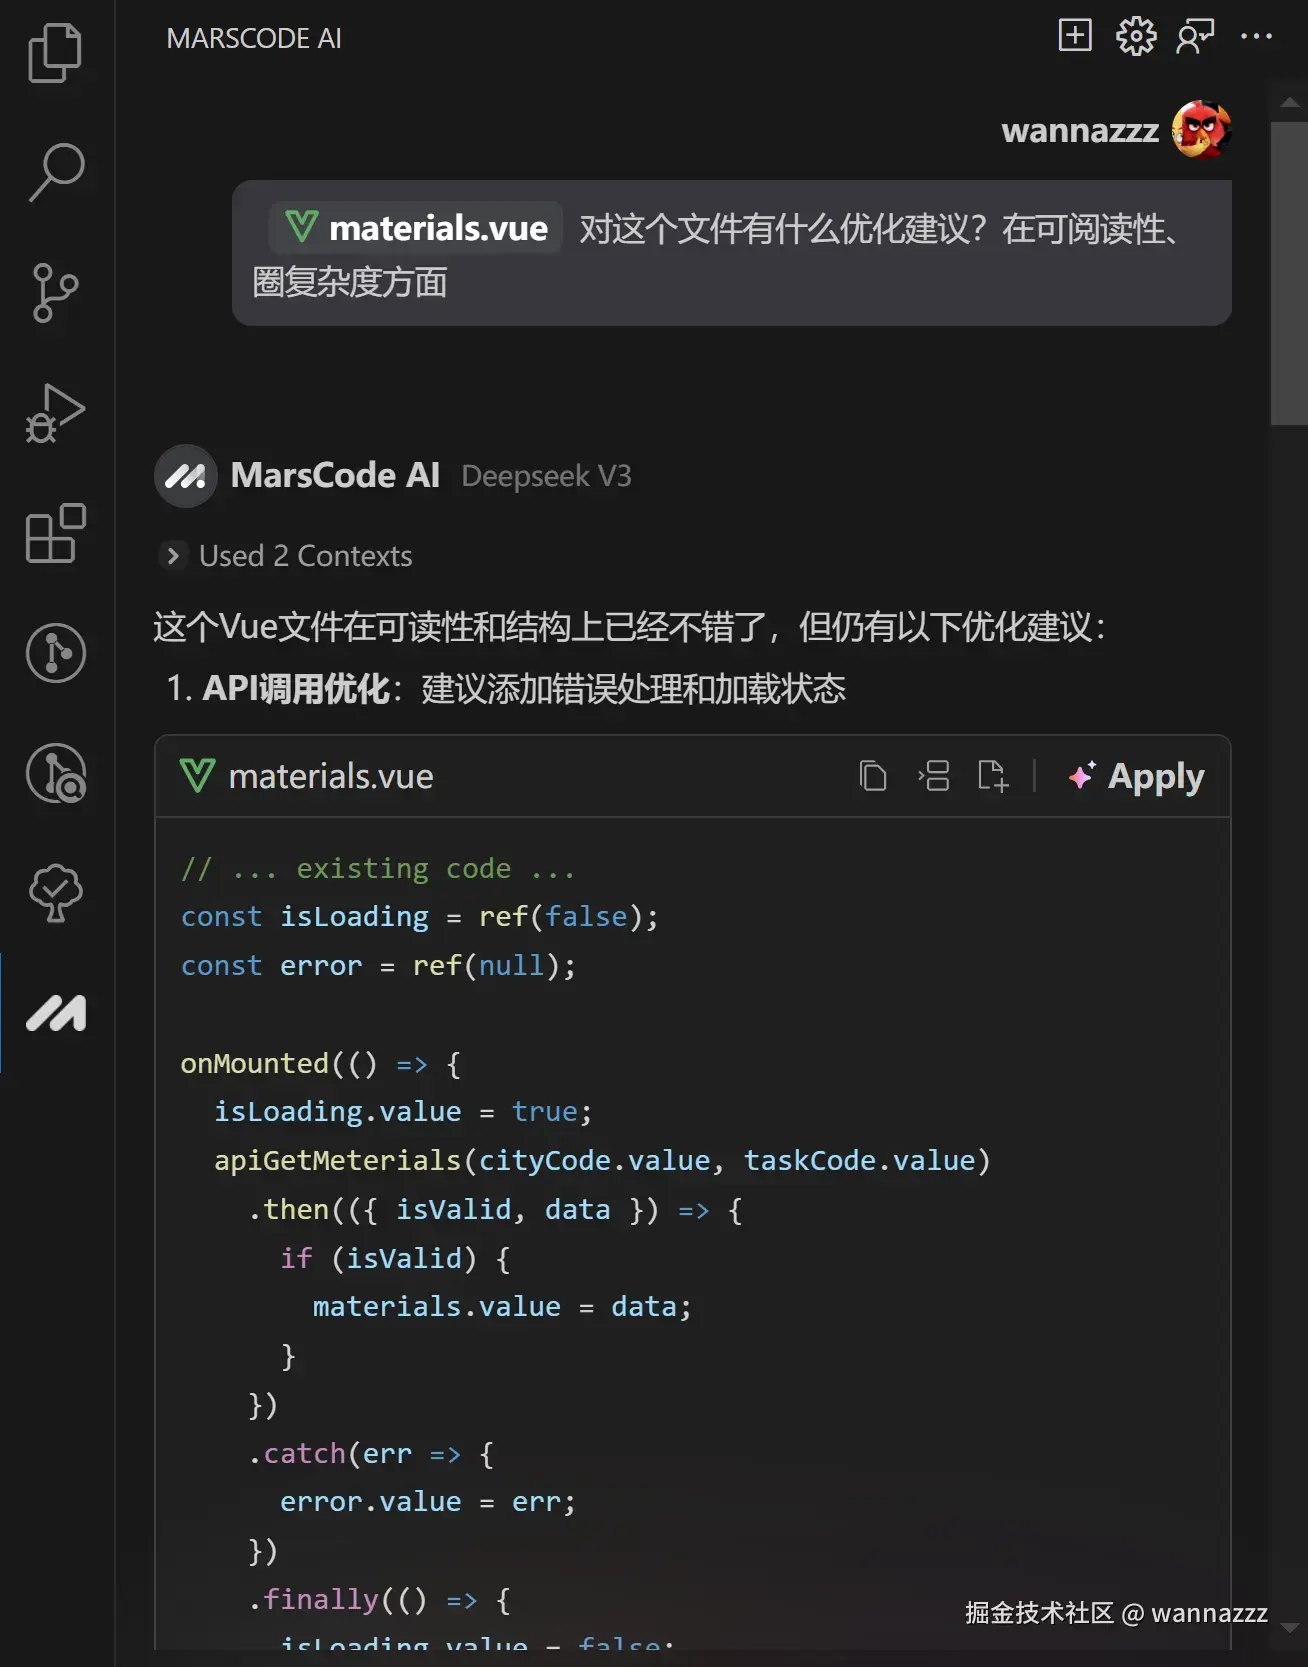Screen dimensions: 1308x1667
Task: Copy the code block contents
Action: [x=873, y=776]
